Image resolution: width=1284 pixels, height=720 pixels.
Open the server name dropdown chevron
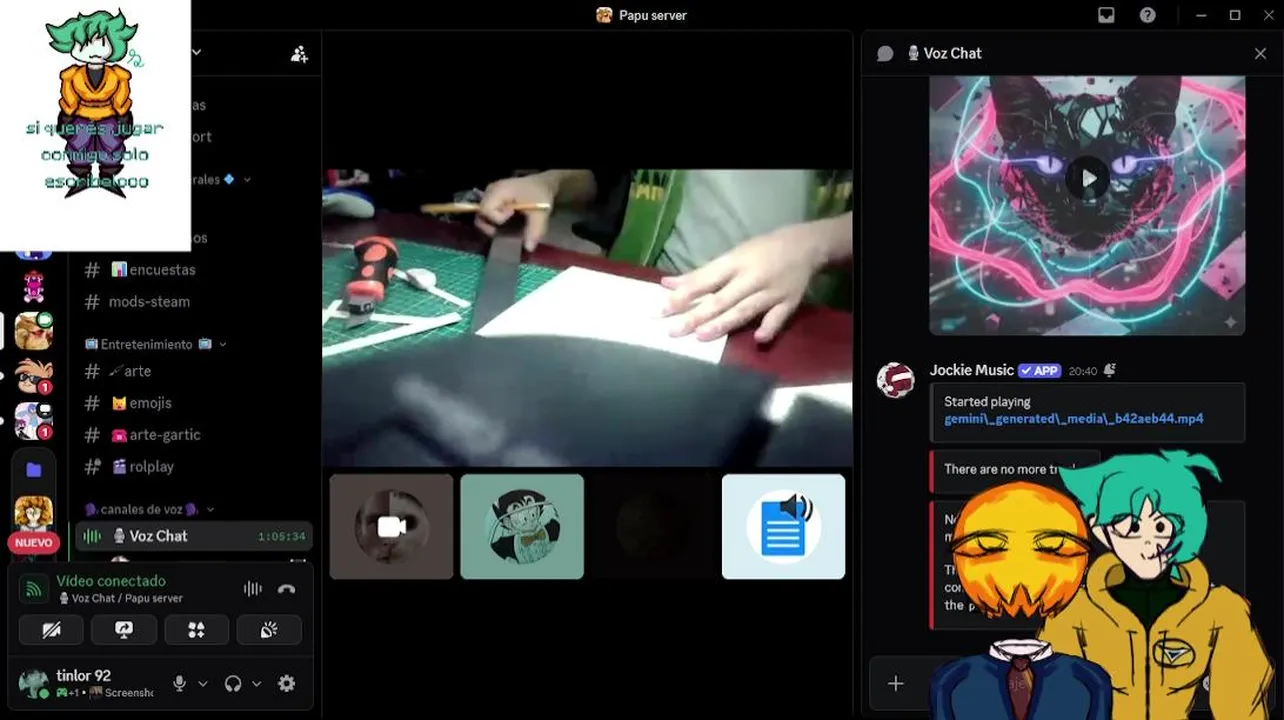click(197, 52)
